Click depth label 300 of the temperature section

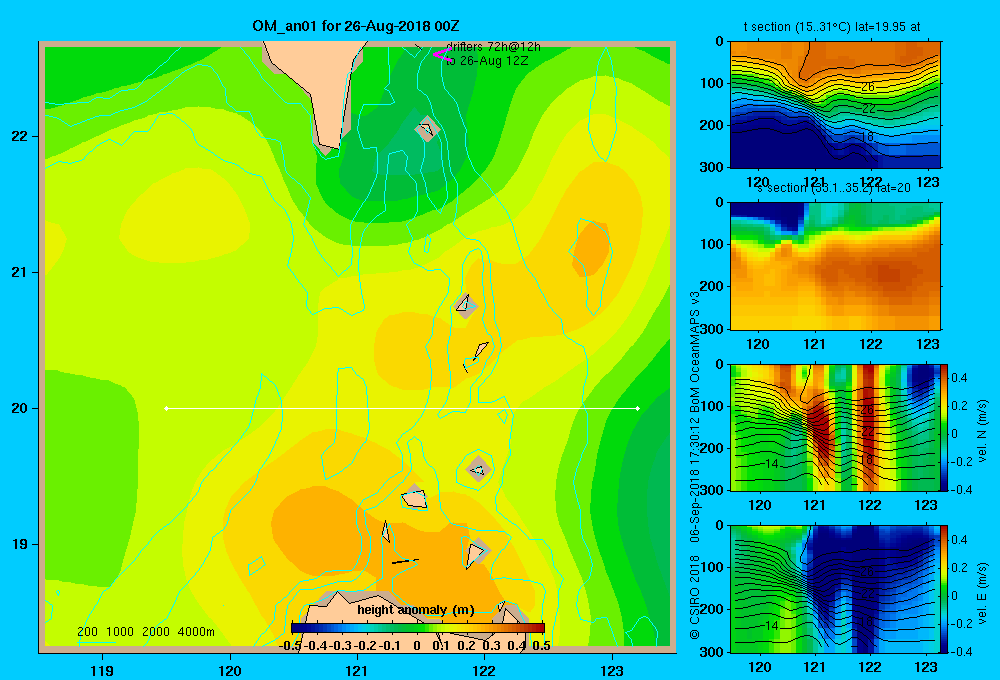(713, 167)
